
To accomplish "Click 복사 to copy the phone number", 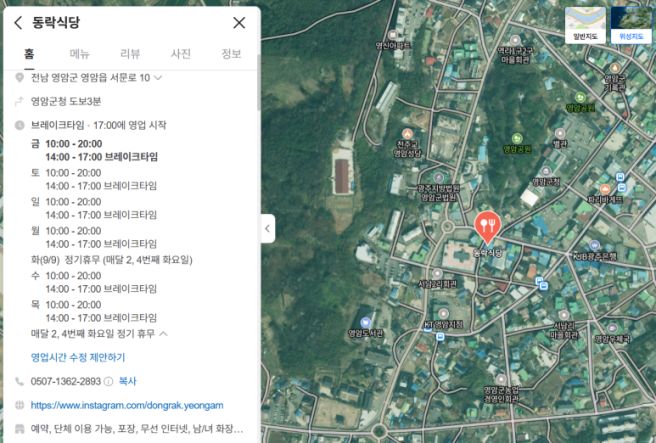I will pos(128,381).
